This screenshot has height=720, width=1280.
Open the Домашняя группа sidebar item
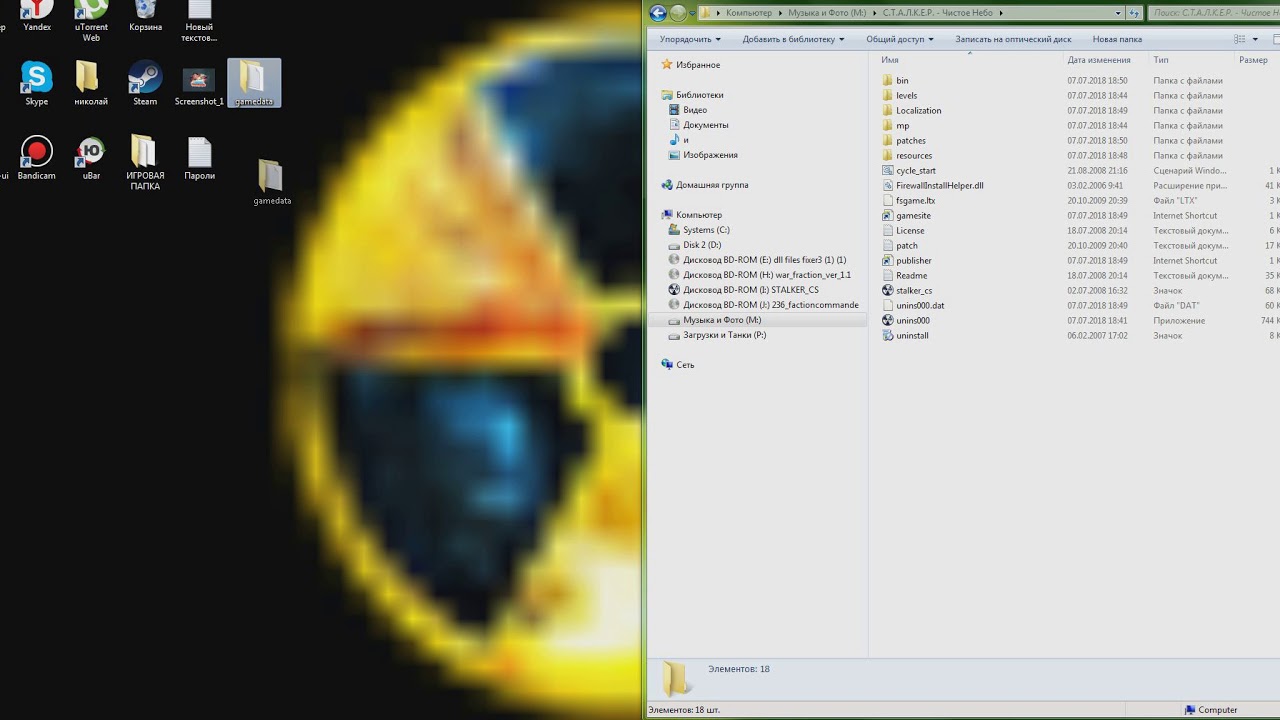705,185
